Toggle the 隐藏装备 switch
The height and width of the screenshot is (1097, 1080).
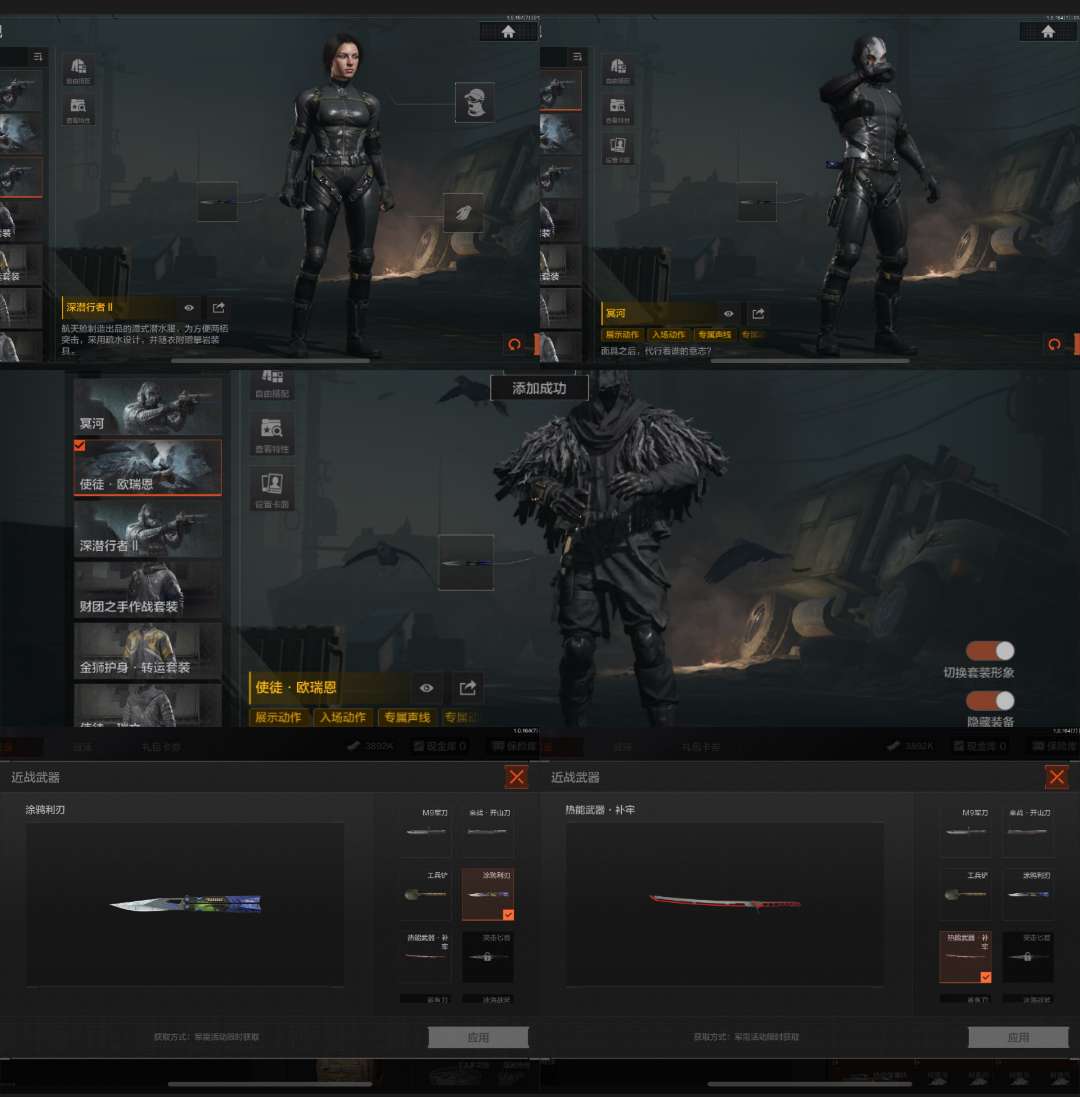click(x=990, y=701)
